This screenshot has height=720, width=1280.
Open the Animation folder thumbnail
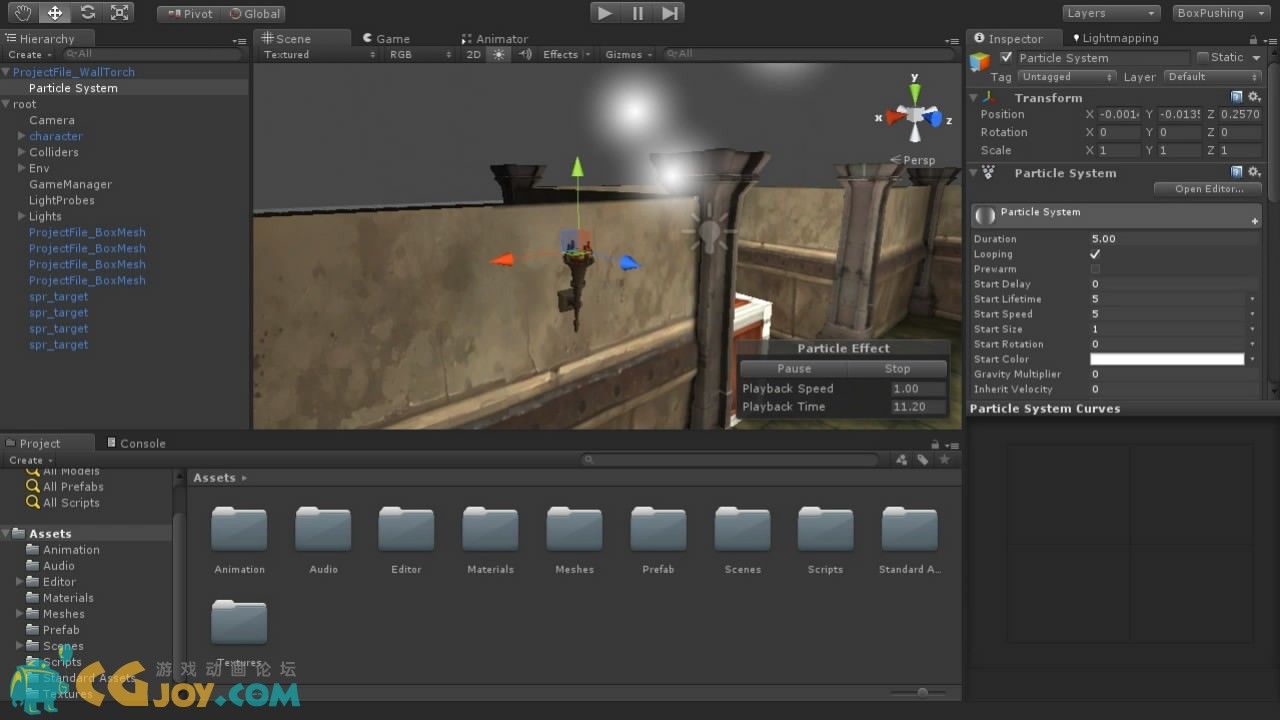[239, 529]
